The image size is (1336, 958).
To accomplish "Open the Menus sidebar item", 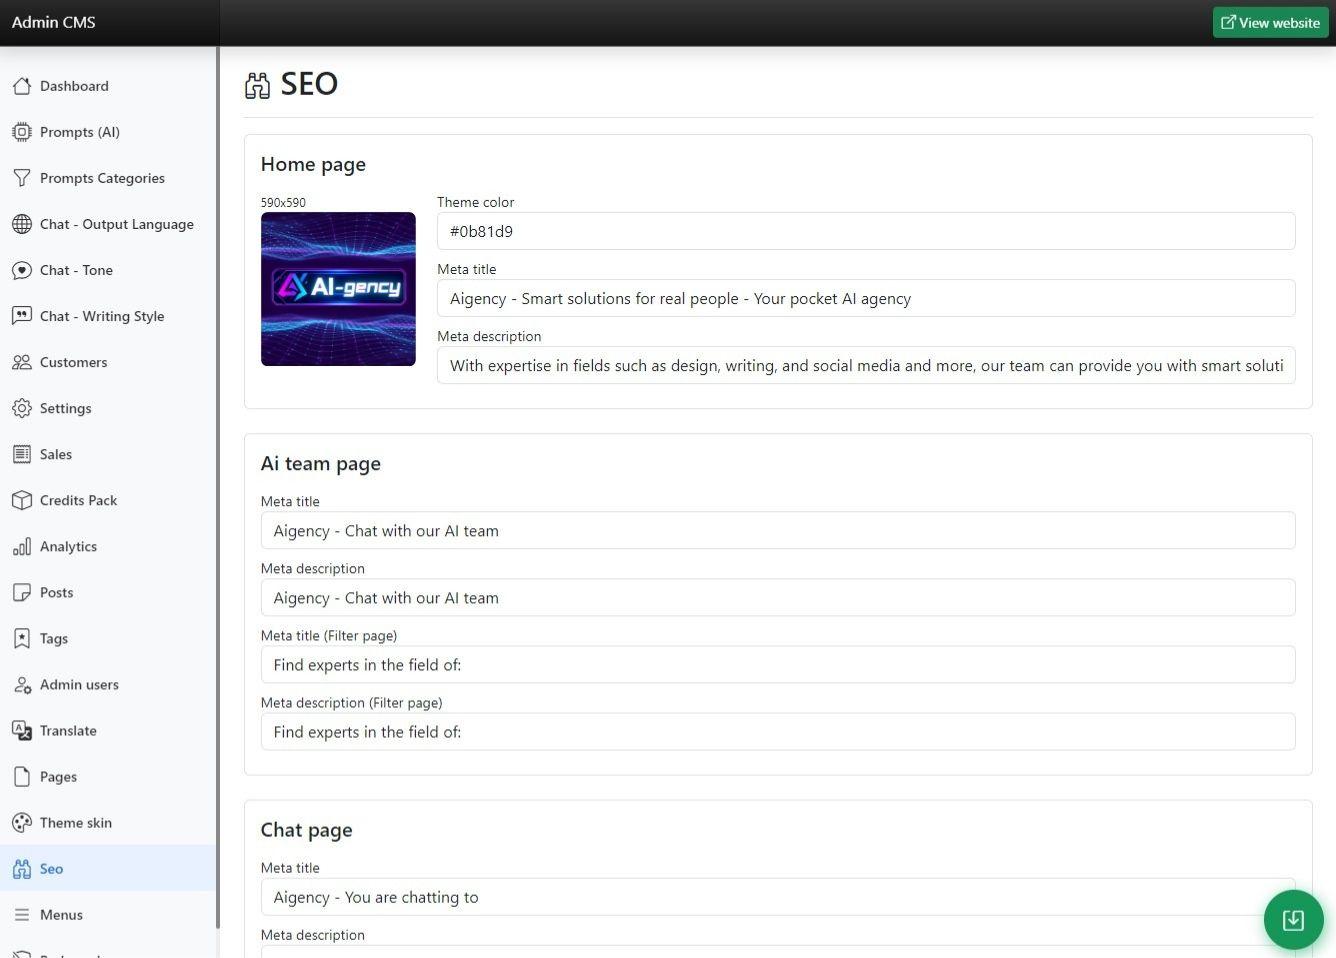I will tap(61, 915).
